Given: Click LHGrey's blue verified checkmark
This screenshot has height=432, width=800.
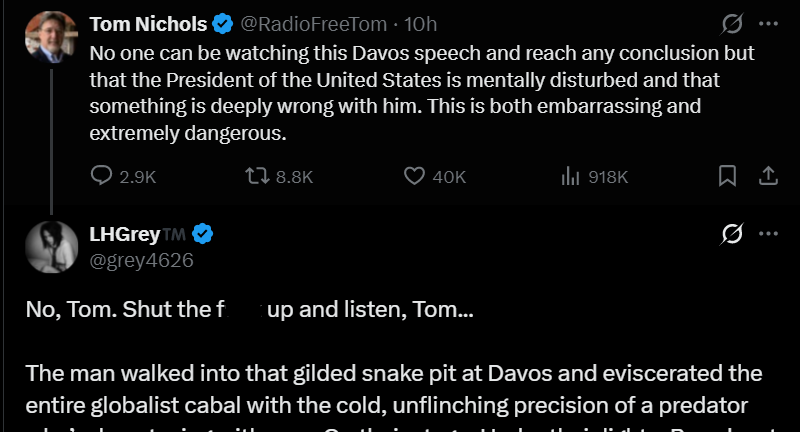Looking at the screenshot, I should pos(203,234).
